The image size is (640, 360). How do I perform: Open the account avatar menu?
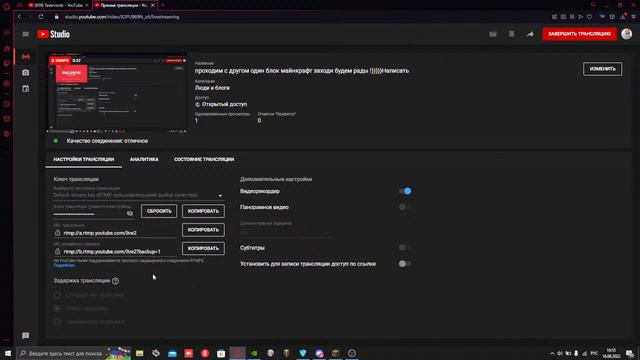[x=627, y=34]
